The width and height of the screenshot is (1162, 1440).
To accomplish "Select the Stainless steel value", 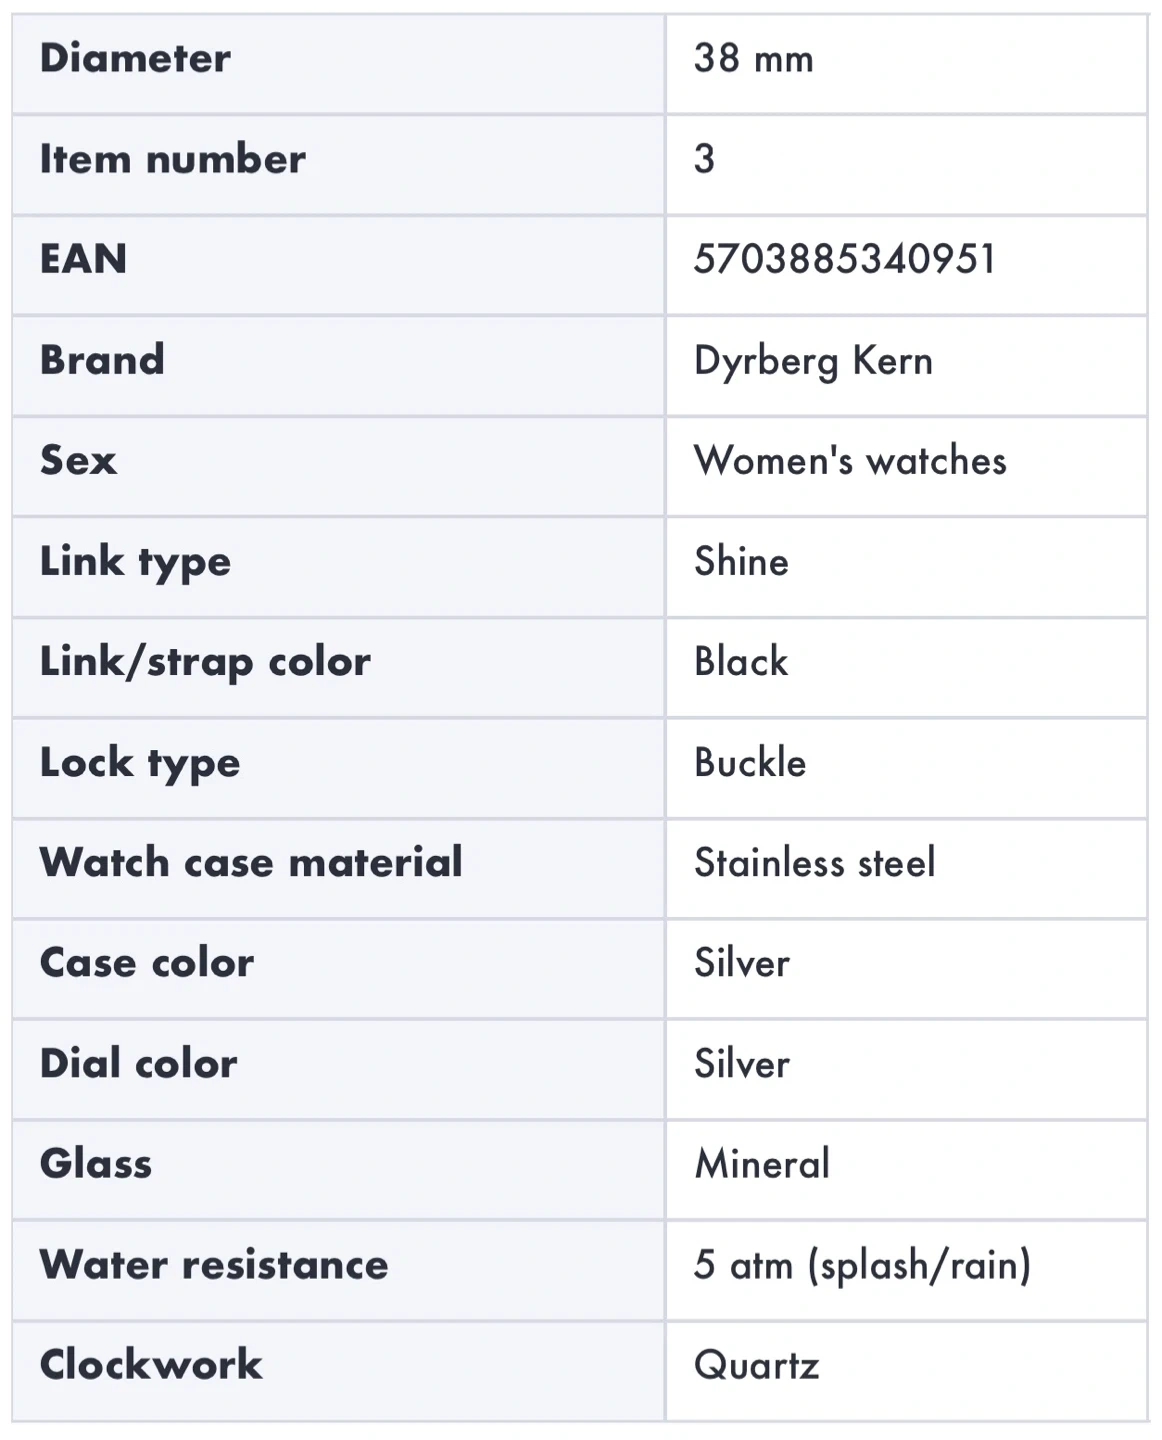I will click(x=815, y=863).
